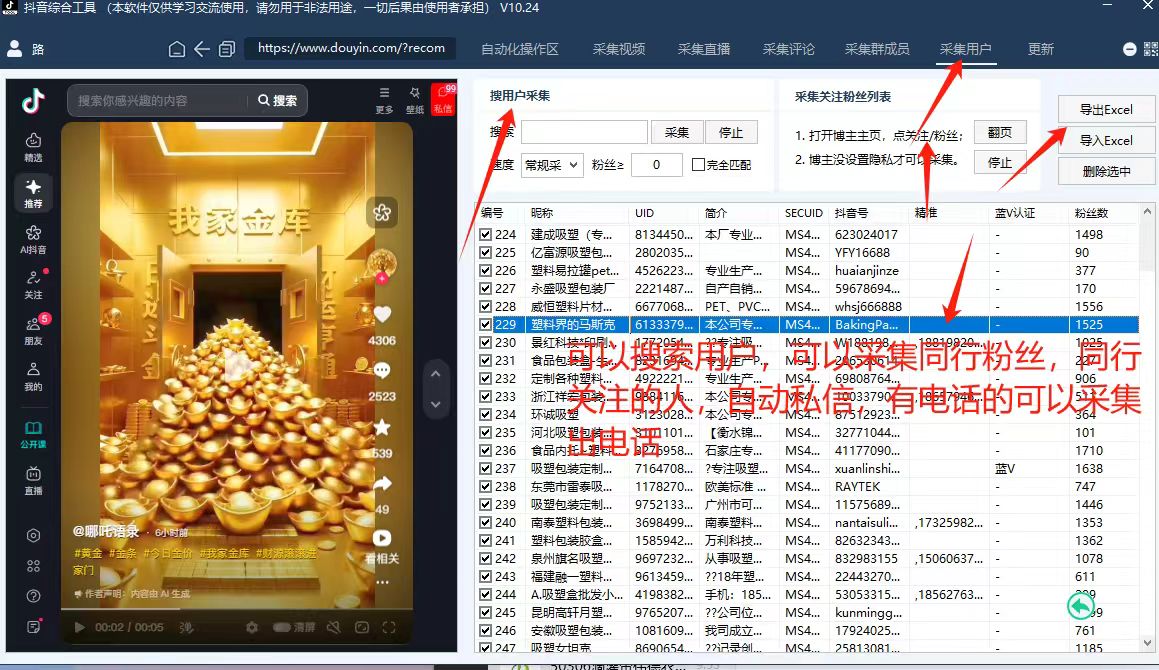Open video comments bubble icon
This screenshot has height=670, width=1159.
[x=382, y=371]
